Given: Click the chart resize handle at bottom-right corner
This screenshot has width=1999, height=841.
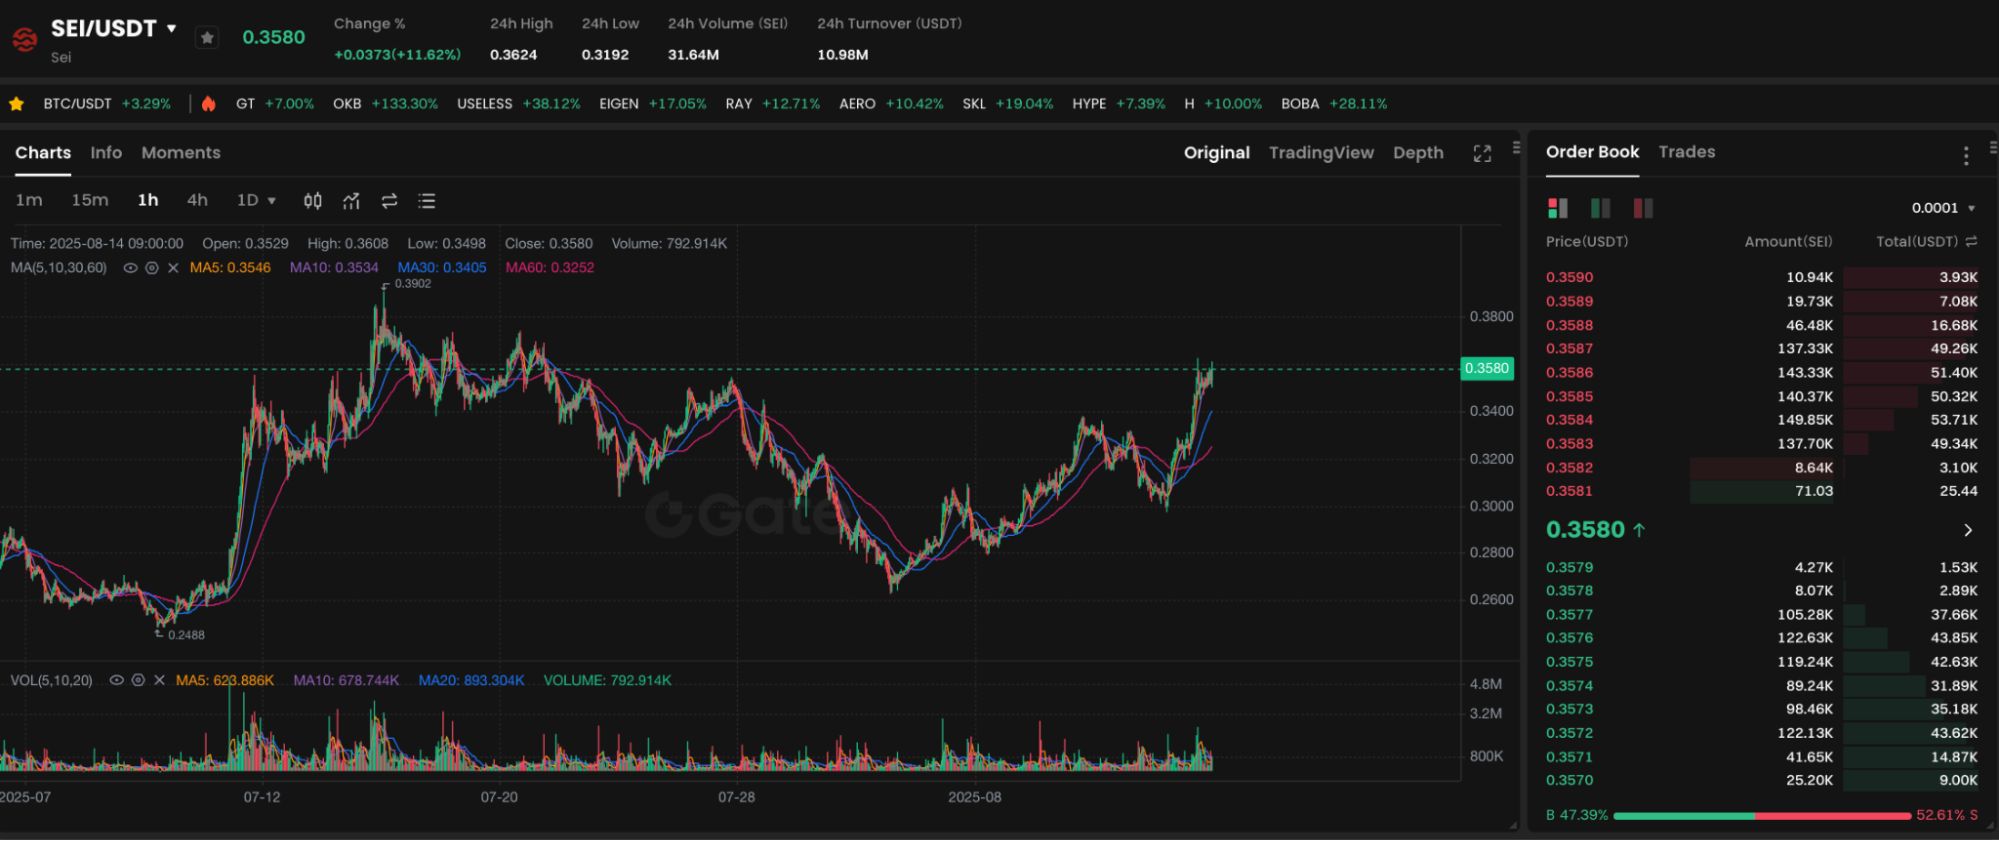Looking at the screenshot, I should (1513, 825).
